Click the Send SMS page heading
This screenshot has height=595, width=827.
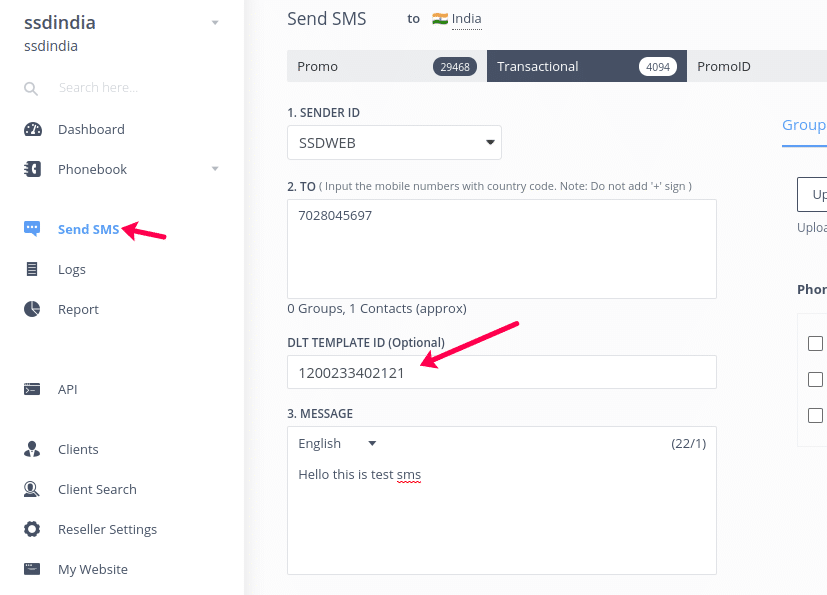[326, 19]
